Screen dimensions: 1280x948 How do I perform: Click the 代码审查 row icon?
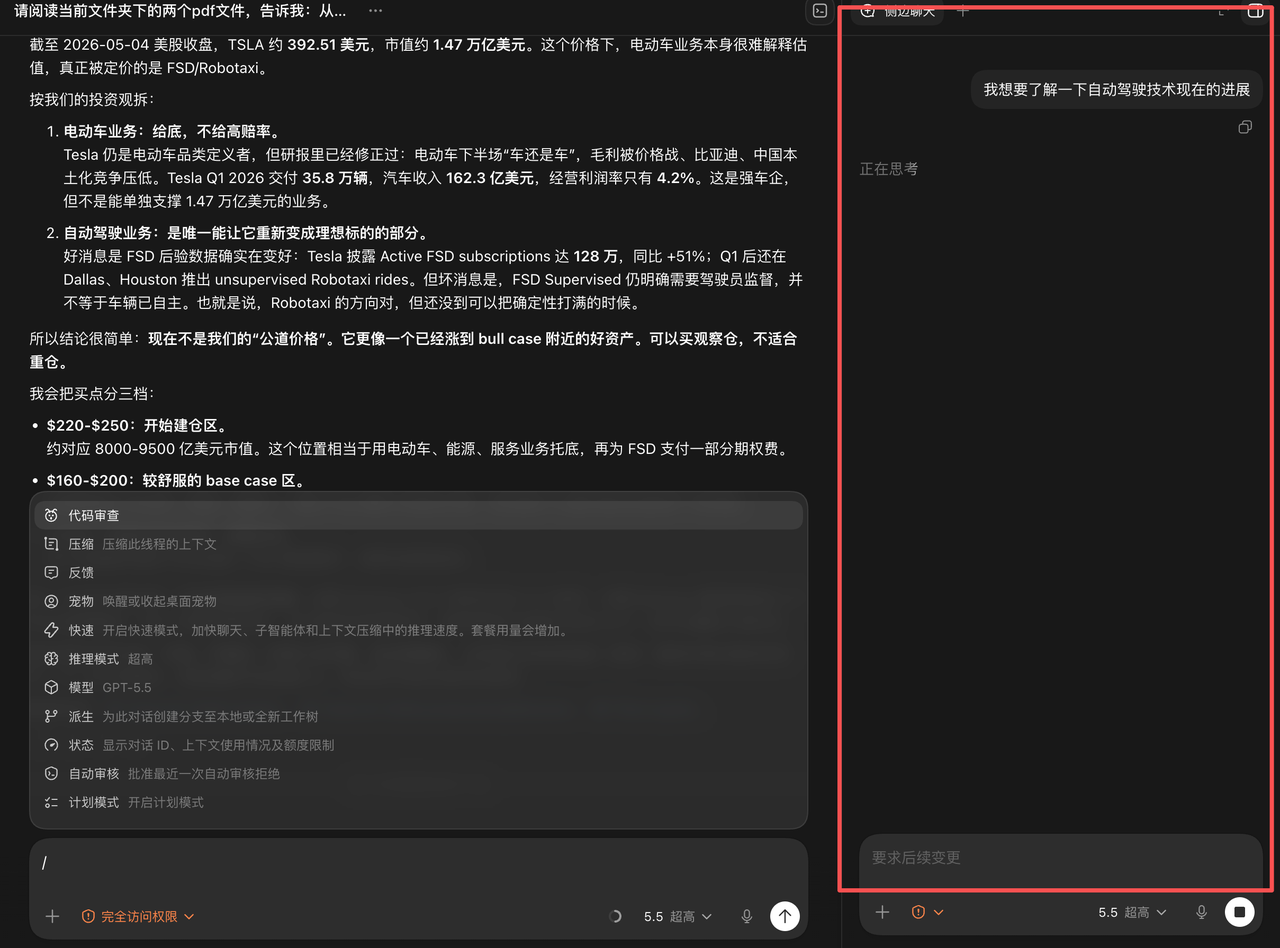click(x=51, y=515)
